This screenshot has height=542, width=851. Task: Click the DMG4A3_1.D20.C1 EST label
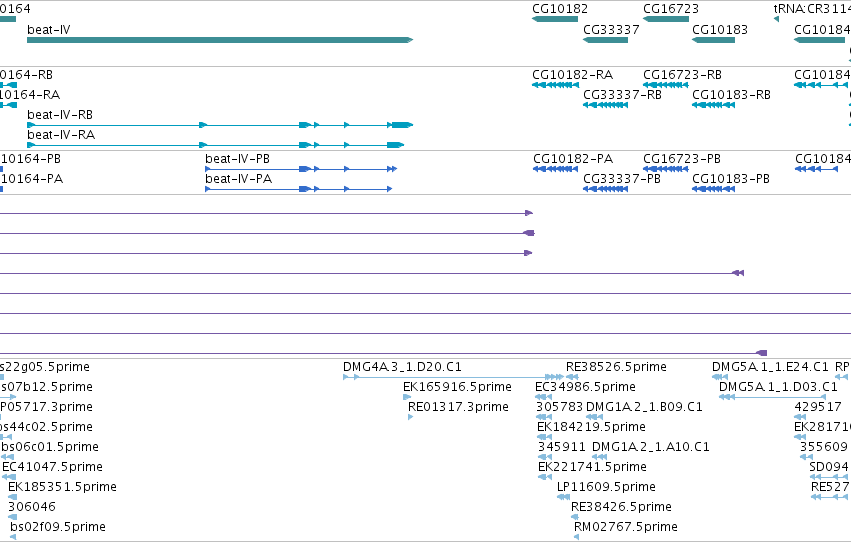pos(402,367)
